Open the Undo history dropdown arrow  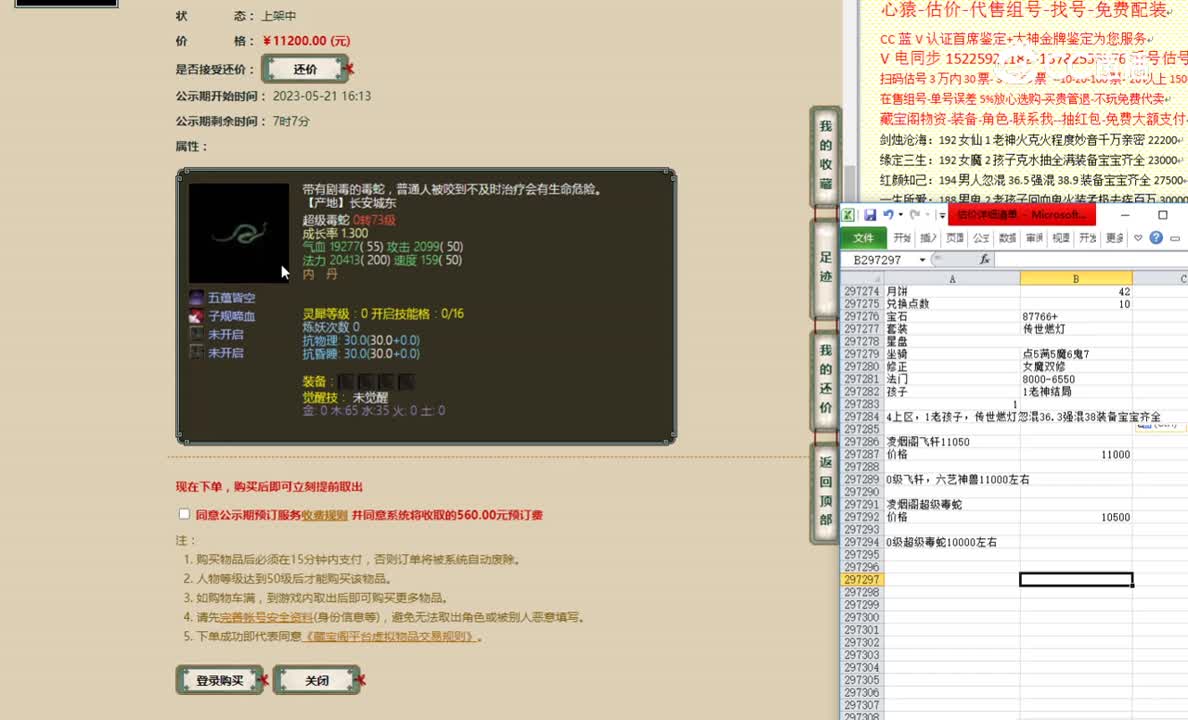click(900, 214)
